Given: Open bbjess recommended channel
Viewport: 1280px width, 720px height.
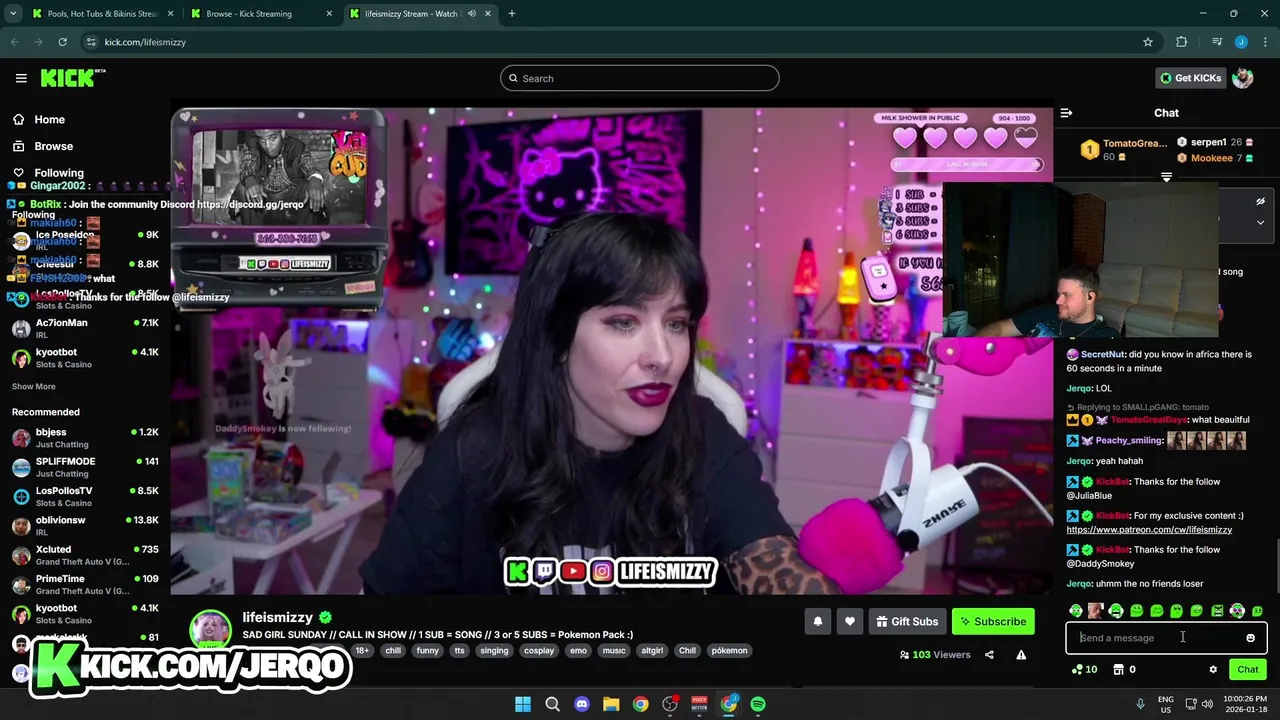Looking at the screenshot, I should coord(85,438).
